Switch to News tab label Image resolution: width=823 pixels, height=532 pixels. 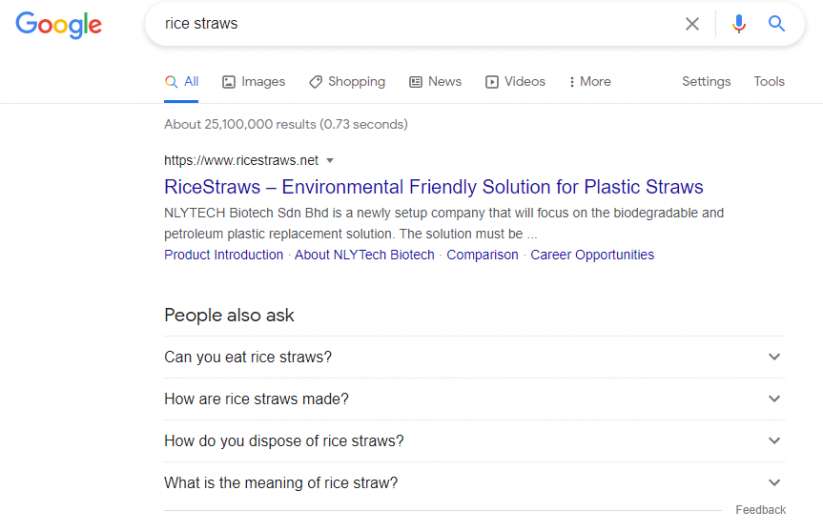445,81
